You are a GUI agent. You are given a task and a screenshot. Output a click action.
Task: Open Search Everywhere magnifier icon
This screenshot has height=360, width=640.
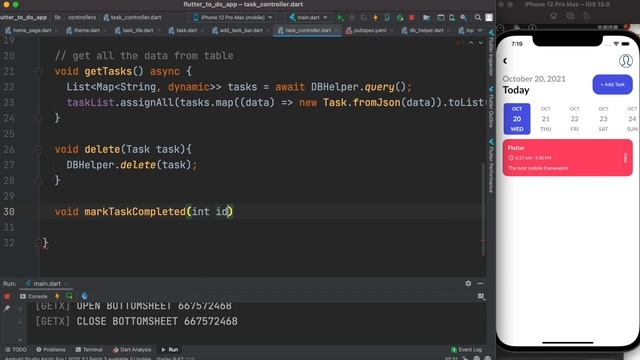click(478, 18)
